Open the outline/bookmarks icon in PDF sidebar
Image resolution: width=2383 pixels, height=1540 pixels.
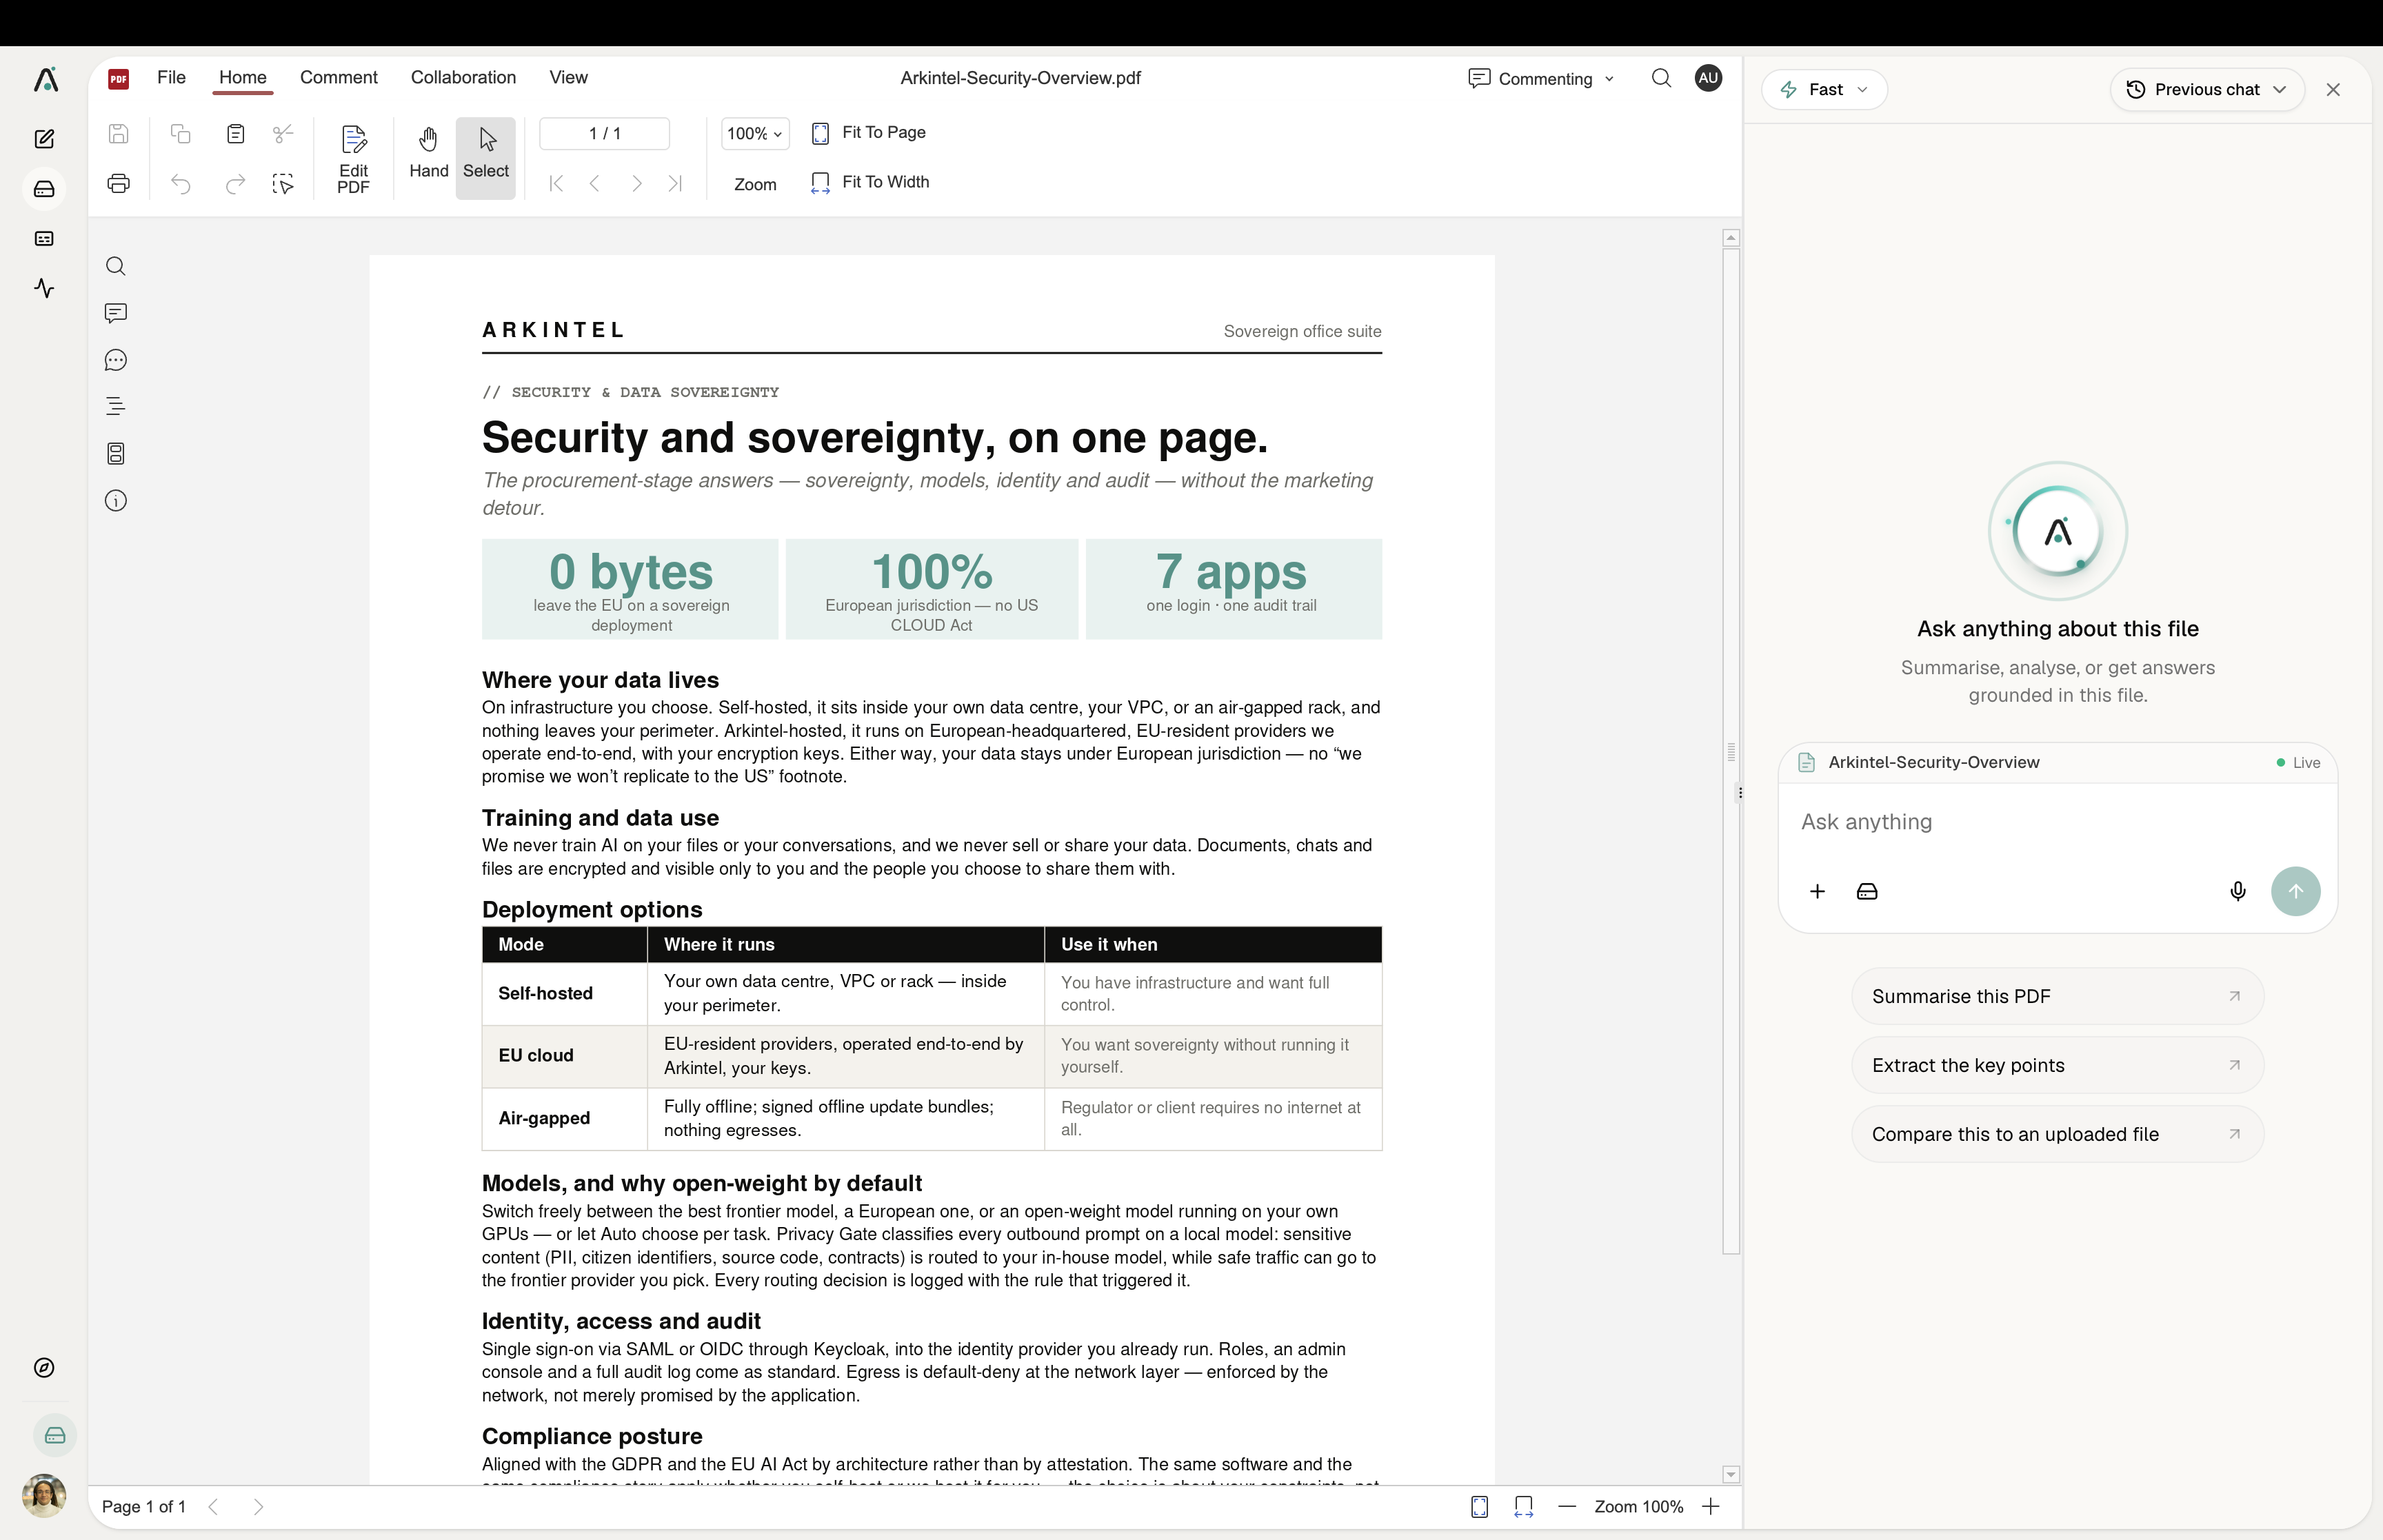116,407
